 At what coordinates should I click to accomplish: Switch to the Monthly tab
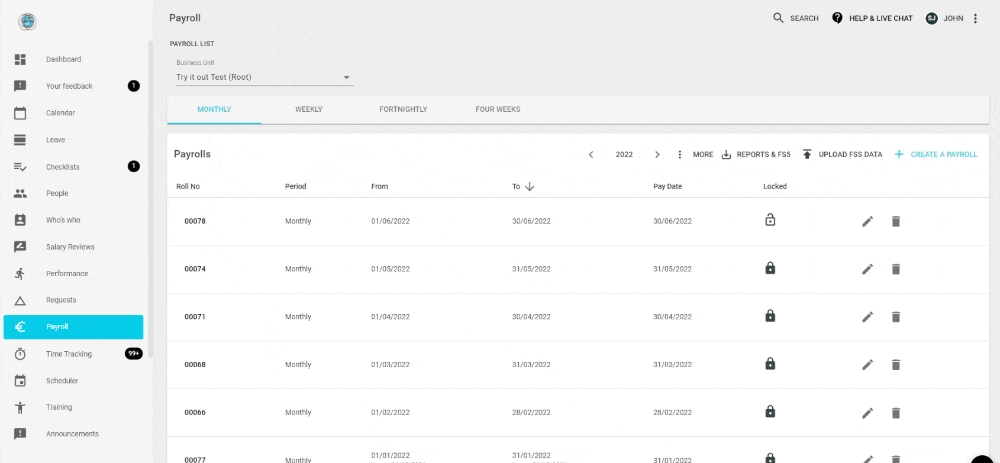tap(214, 110)
